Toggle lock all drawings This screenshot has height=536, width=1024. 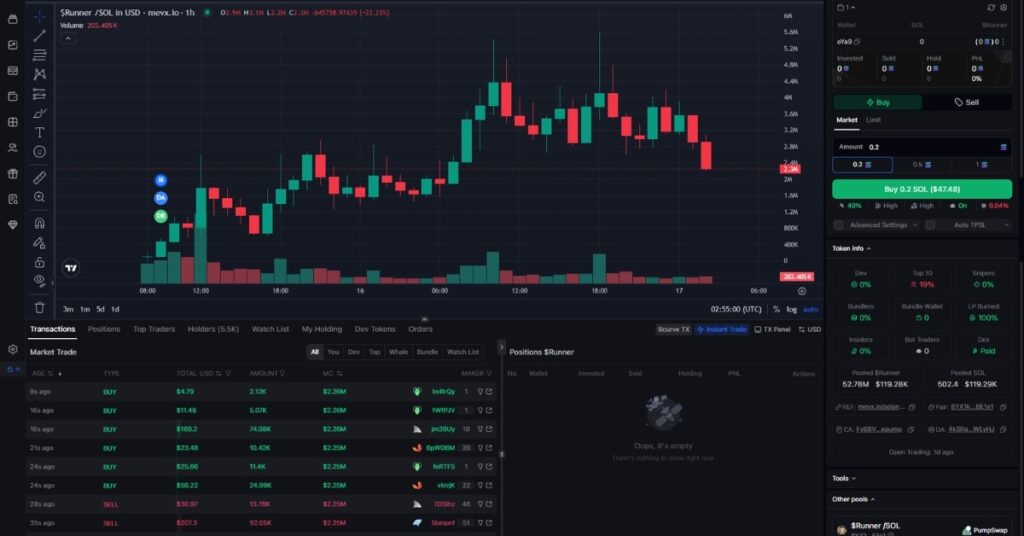(x=39, y=262)
